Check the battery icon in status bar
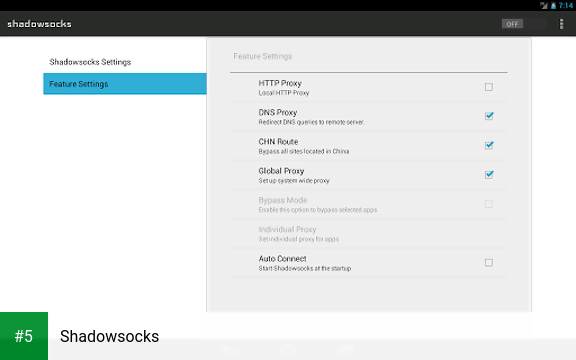 [x=553, y=6]
